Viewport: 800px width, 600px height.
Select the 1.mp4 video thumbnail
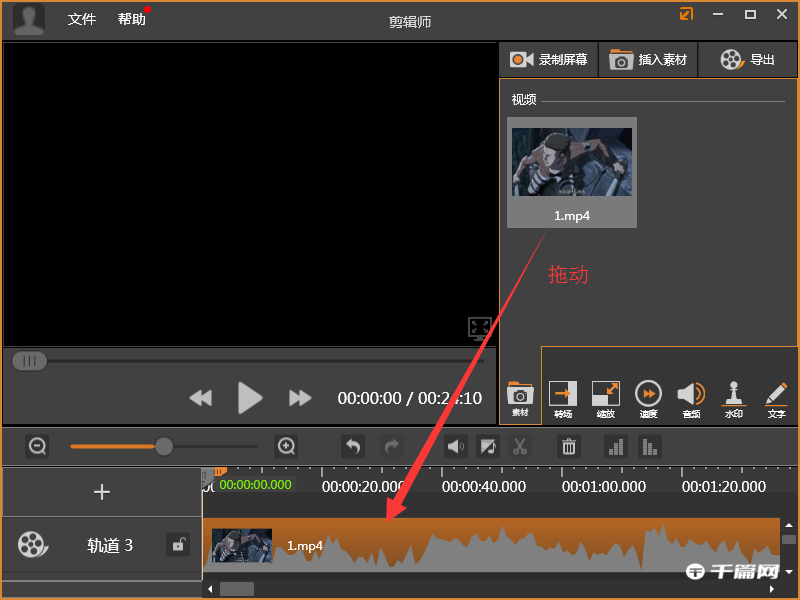pos(572,171)
